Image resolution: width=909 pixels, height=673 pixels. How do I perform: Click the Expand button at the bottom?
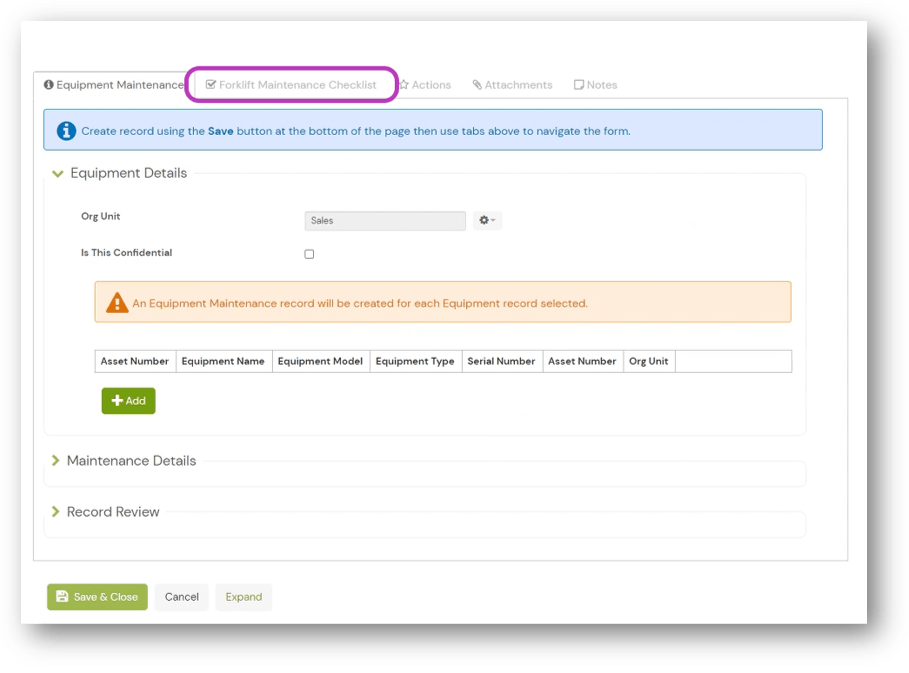(x=243, y=597)
